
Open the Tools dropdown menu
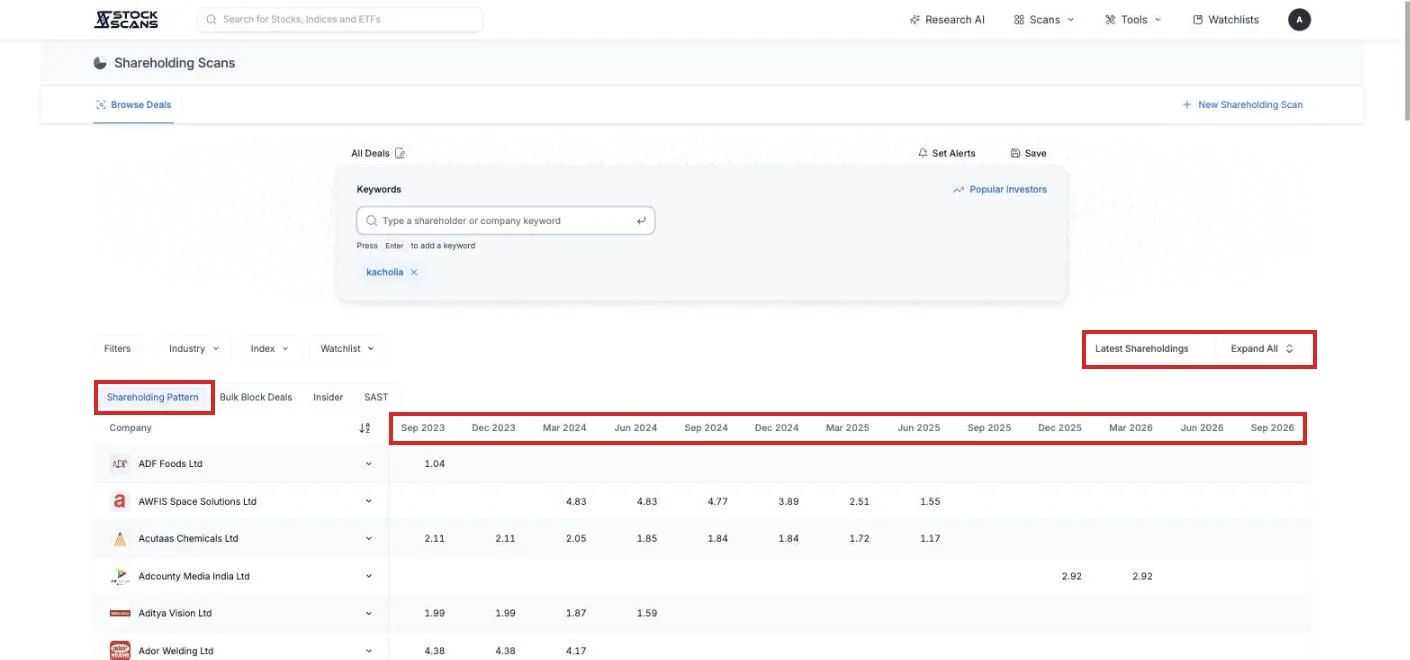tap(1133, 19)
